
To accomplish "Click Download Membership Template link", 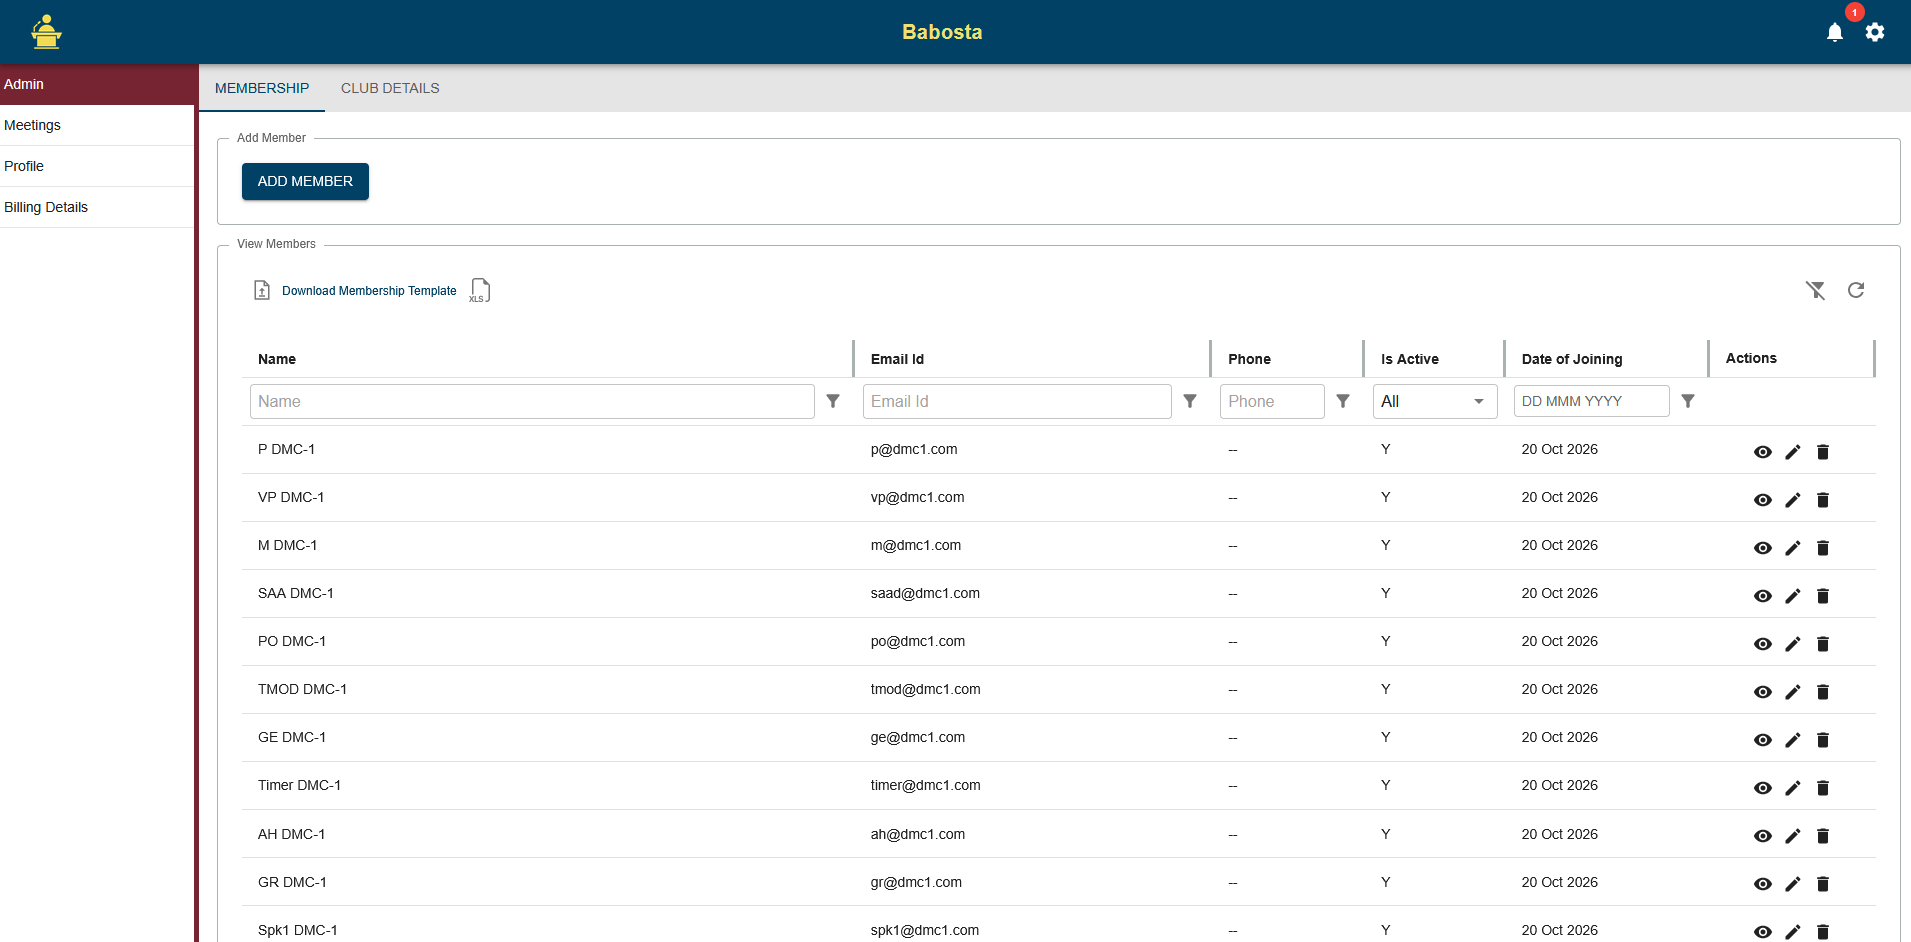I will (x=369, y=291).
